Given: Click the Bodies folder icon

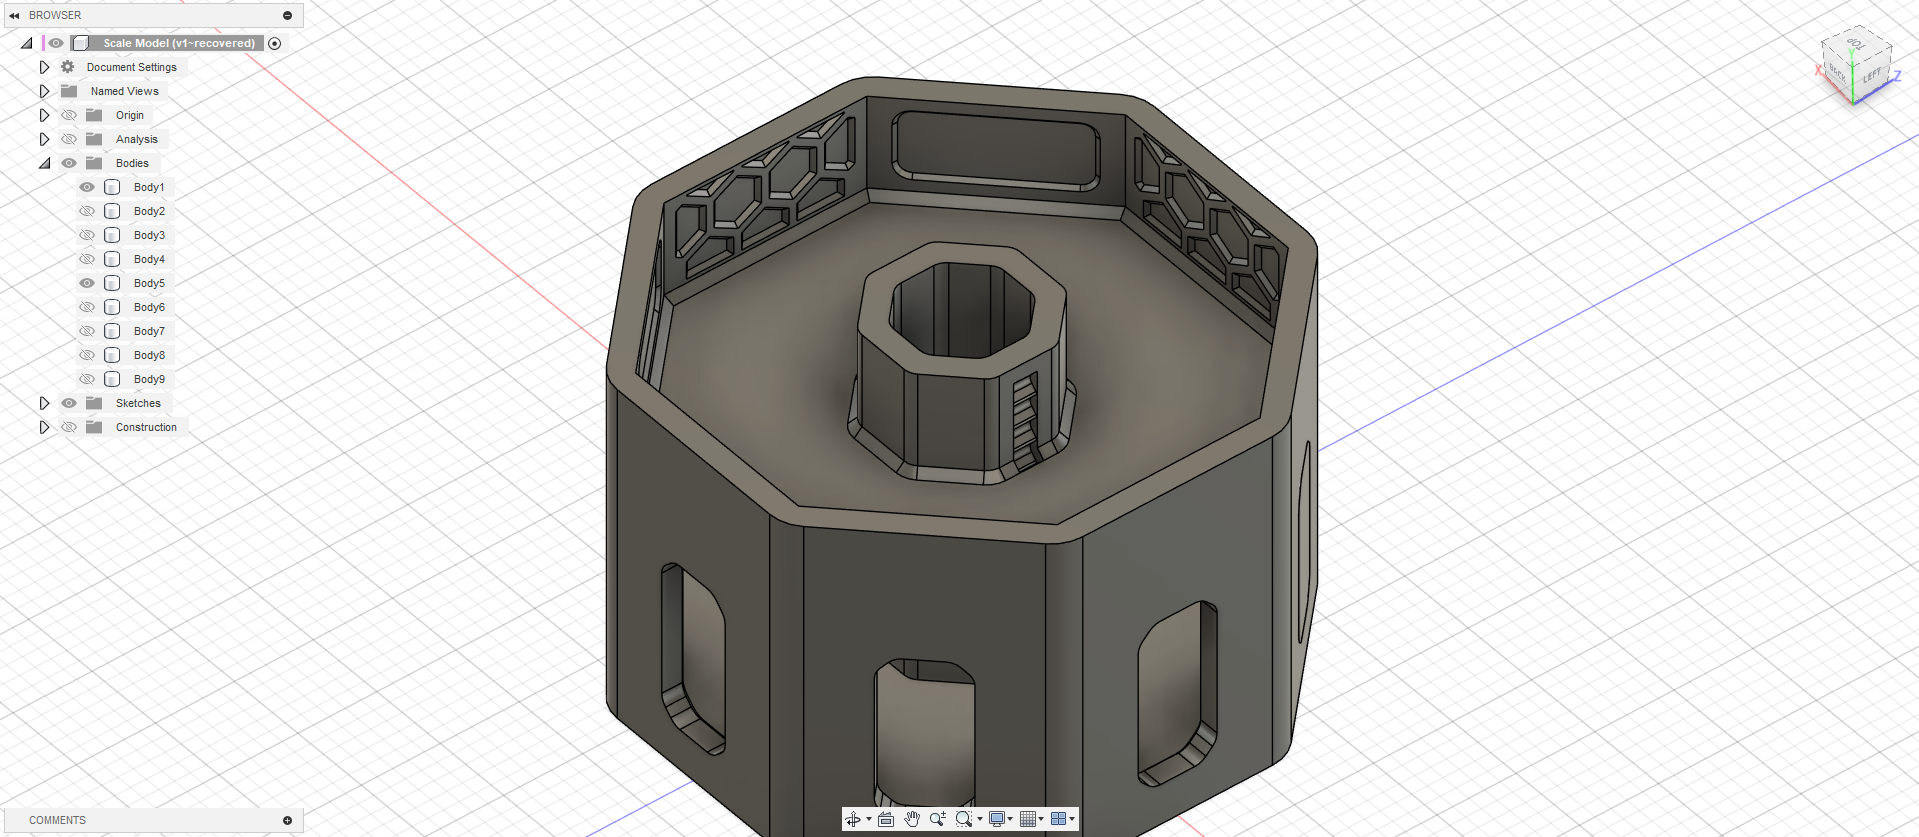Looking at the screenshot, I should tap(94, 163).
